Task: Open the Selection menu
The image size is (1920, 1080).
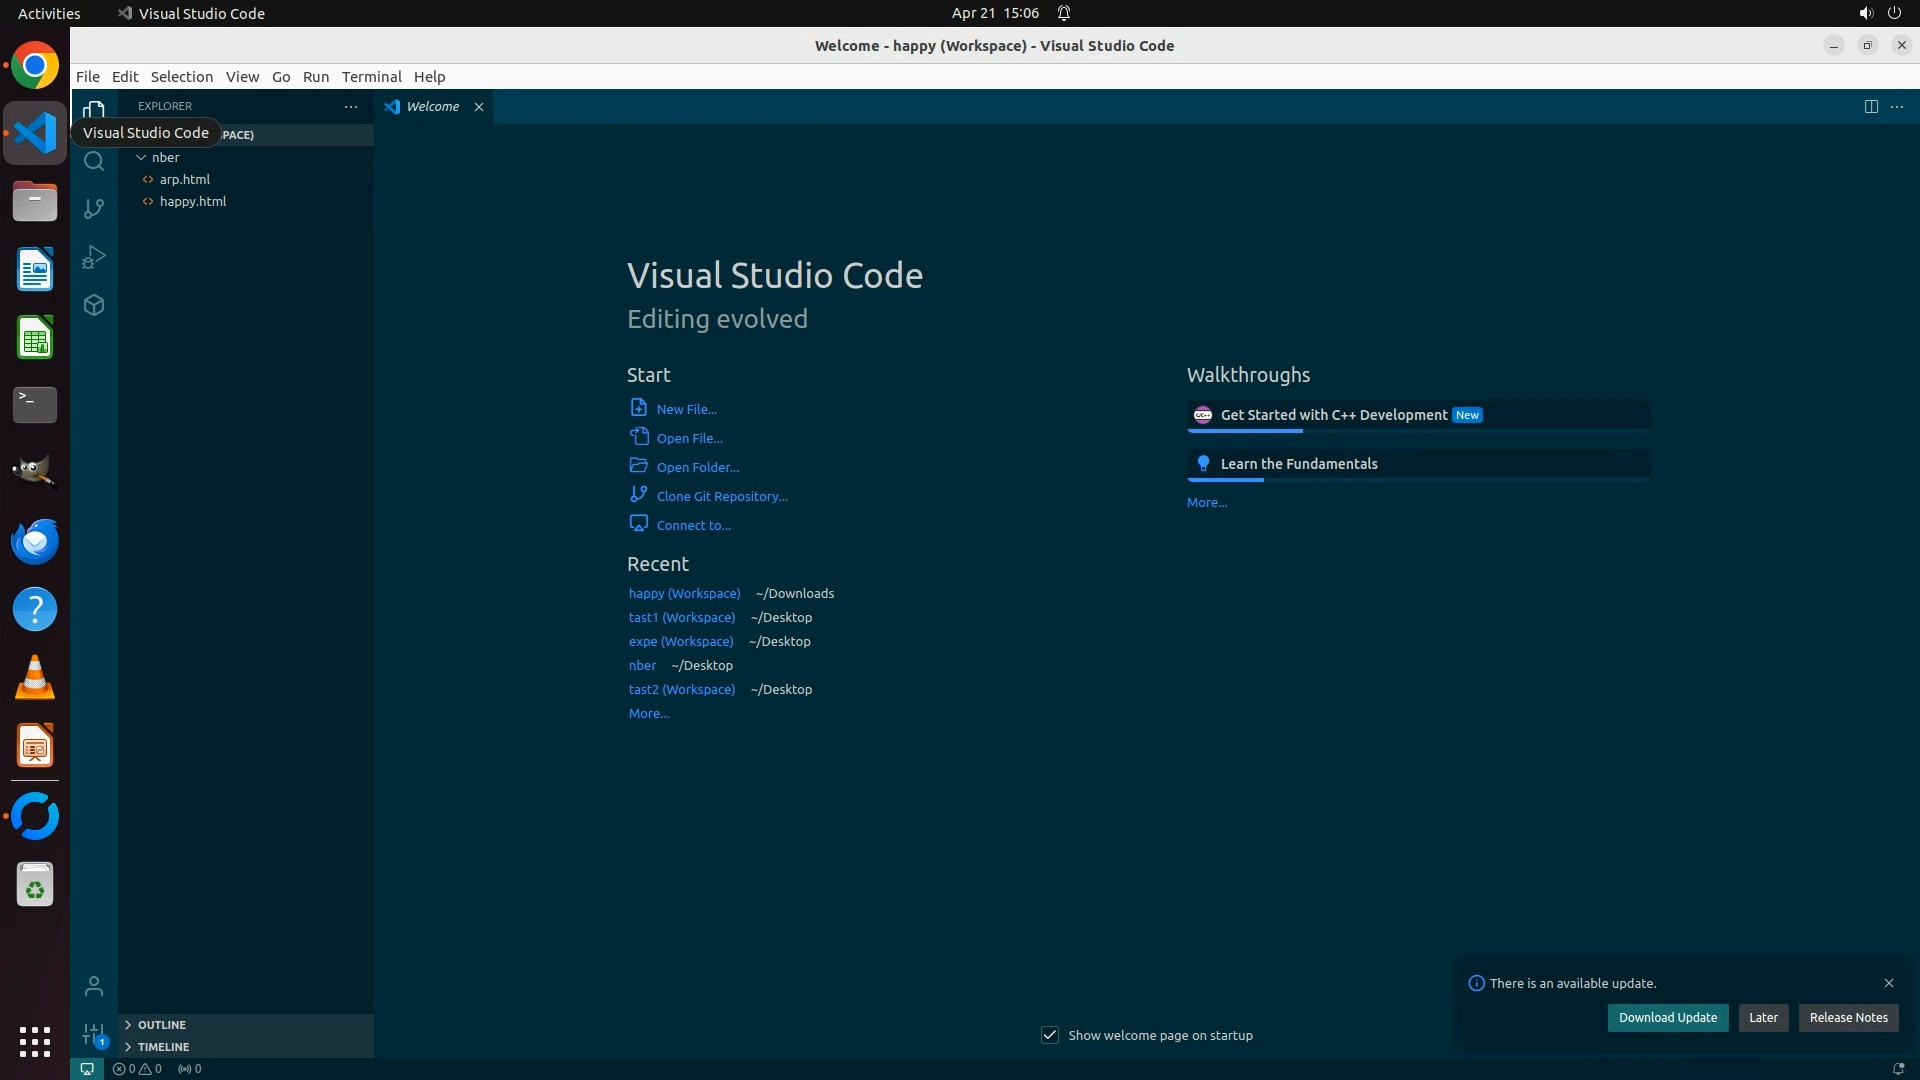Action: 181,76
